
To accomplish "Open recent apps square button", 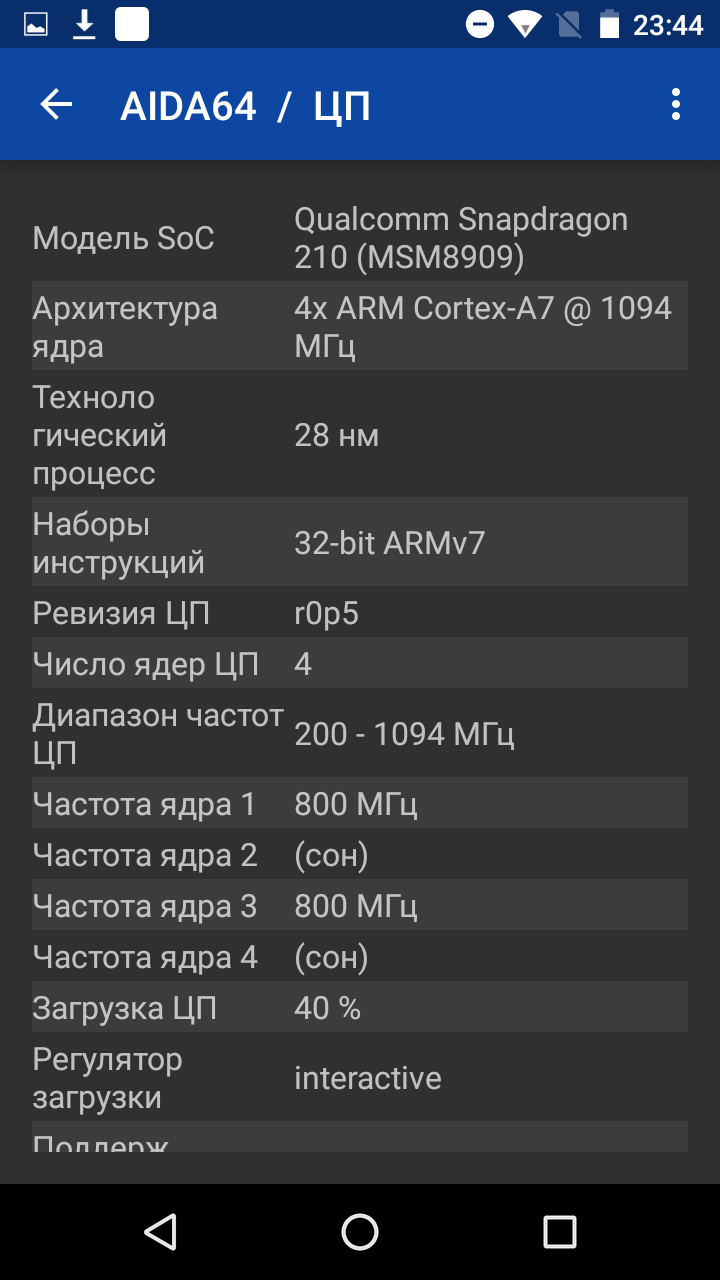I will pos(560,1232).
